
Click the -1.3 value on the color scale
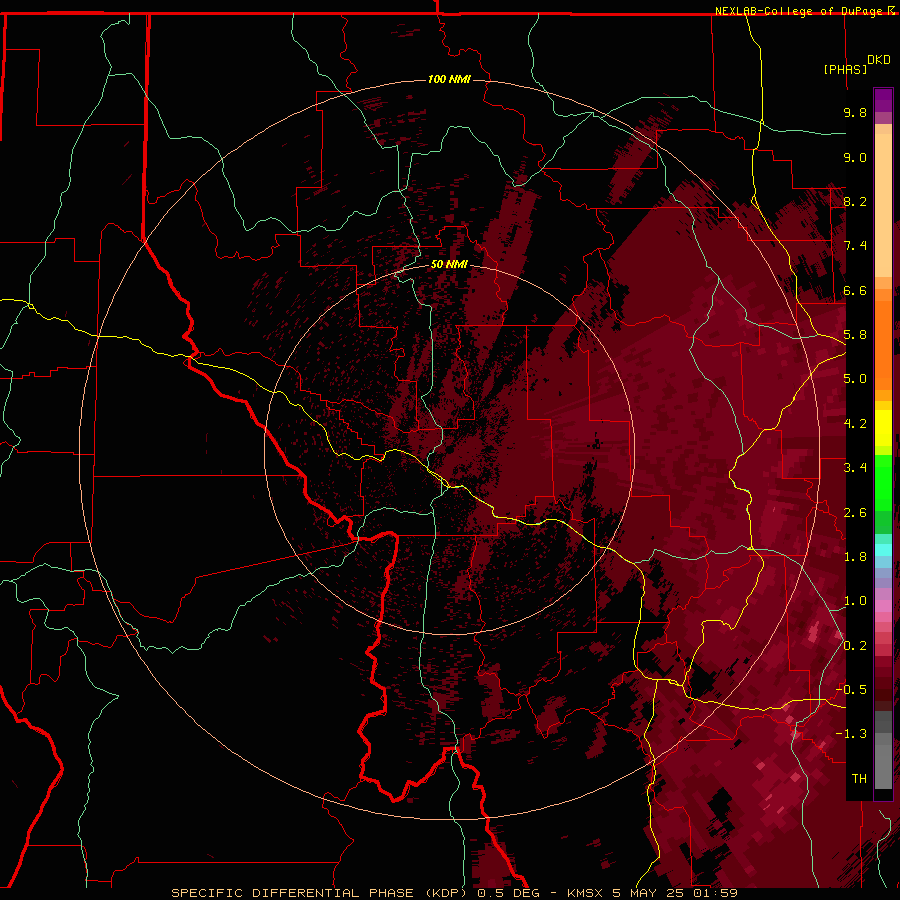pos(851,734)
